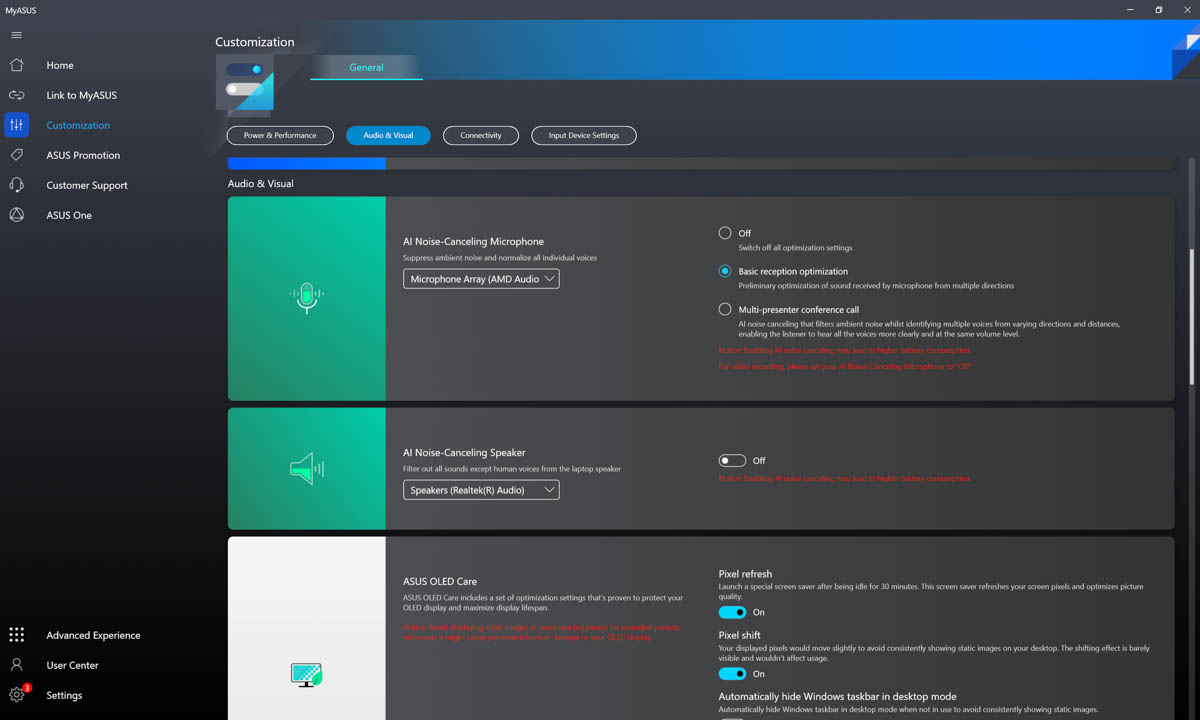
Task: Click the ASUS OLED Care heading
Action: [440, 581]
